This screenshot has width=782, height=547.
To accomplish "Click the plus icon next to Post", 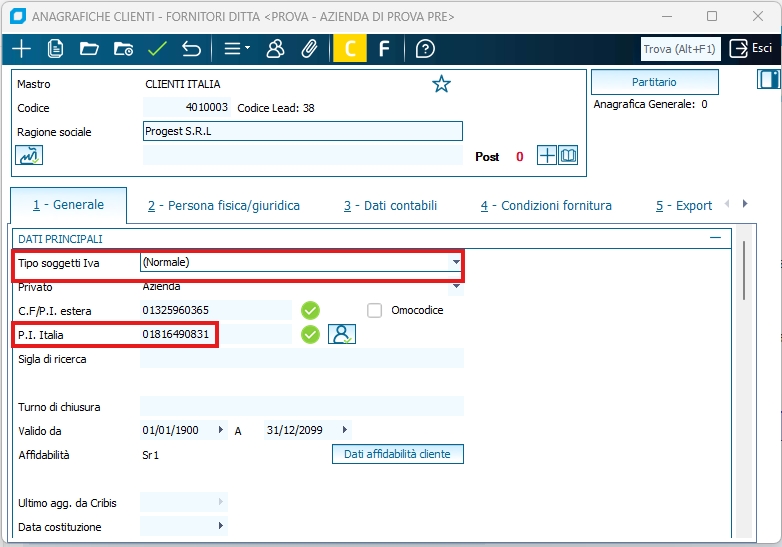I will click(x=547, y=156).
